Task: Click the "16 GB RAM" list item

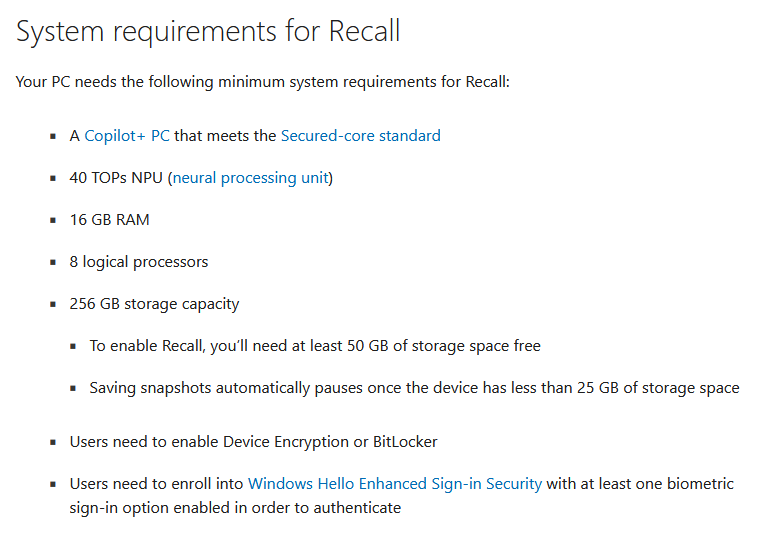Action: 109,220
